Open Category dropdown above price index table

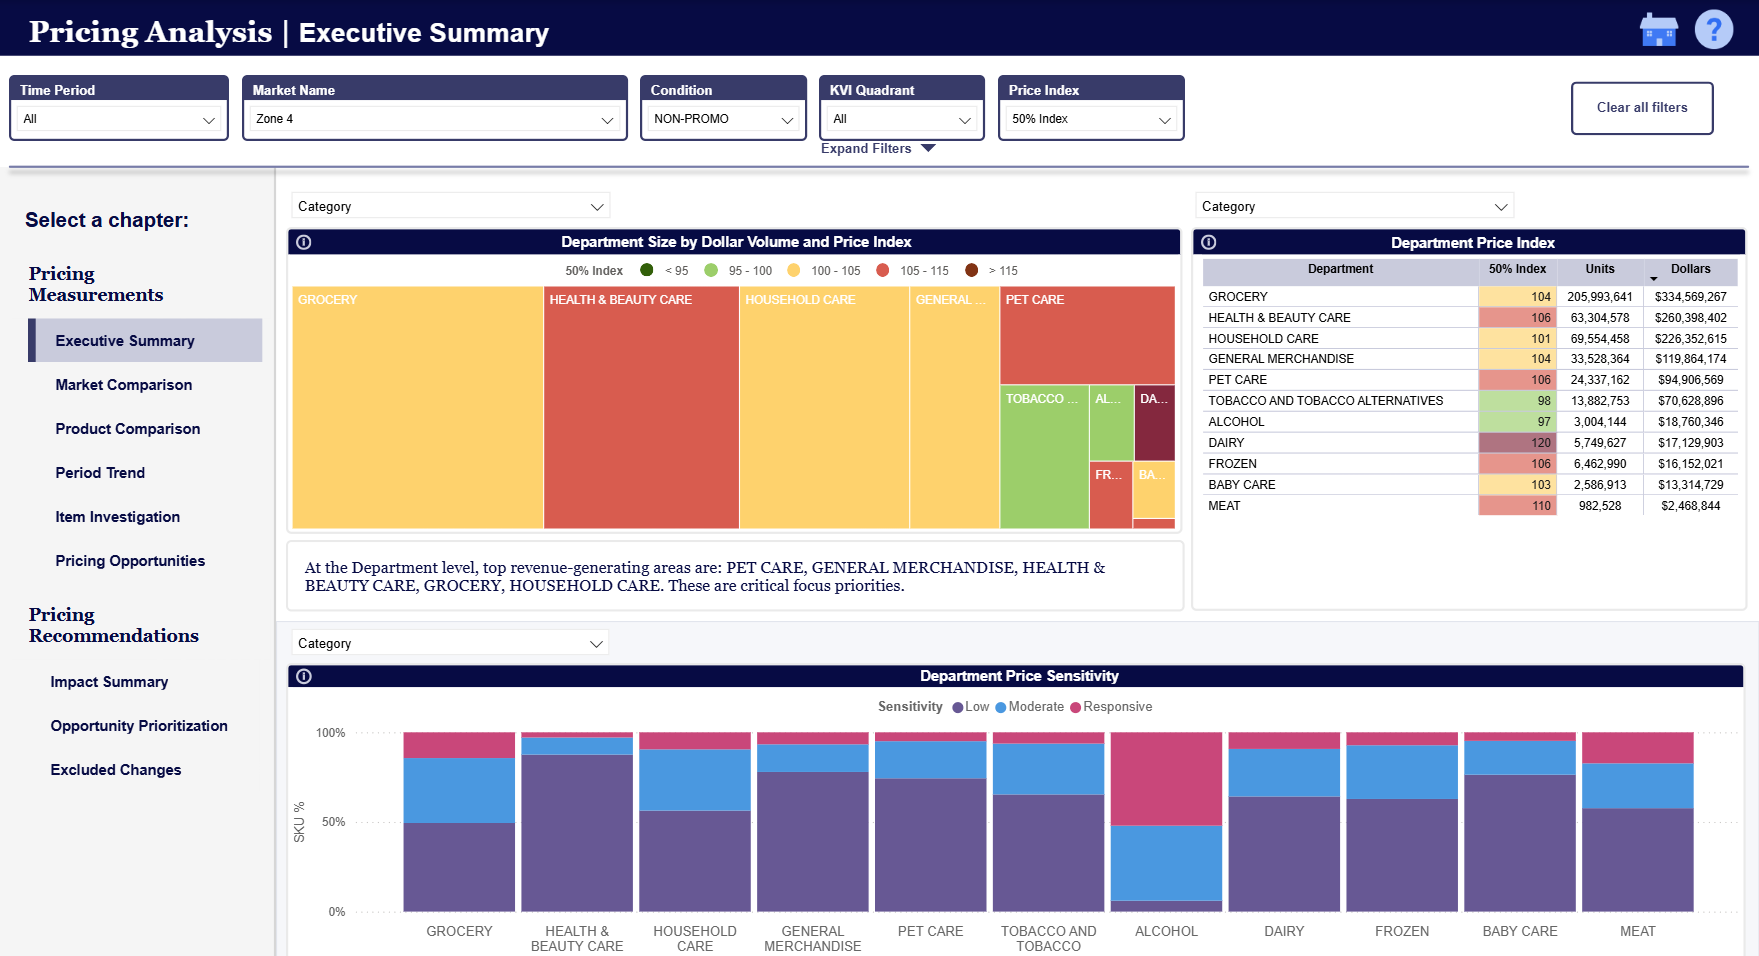(x=1355, y=206)
